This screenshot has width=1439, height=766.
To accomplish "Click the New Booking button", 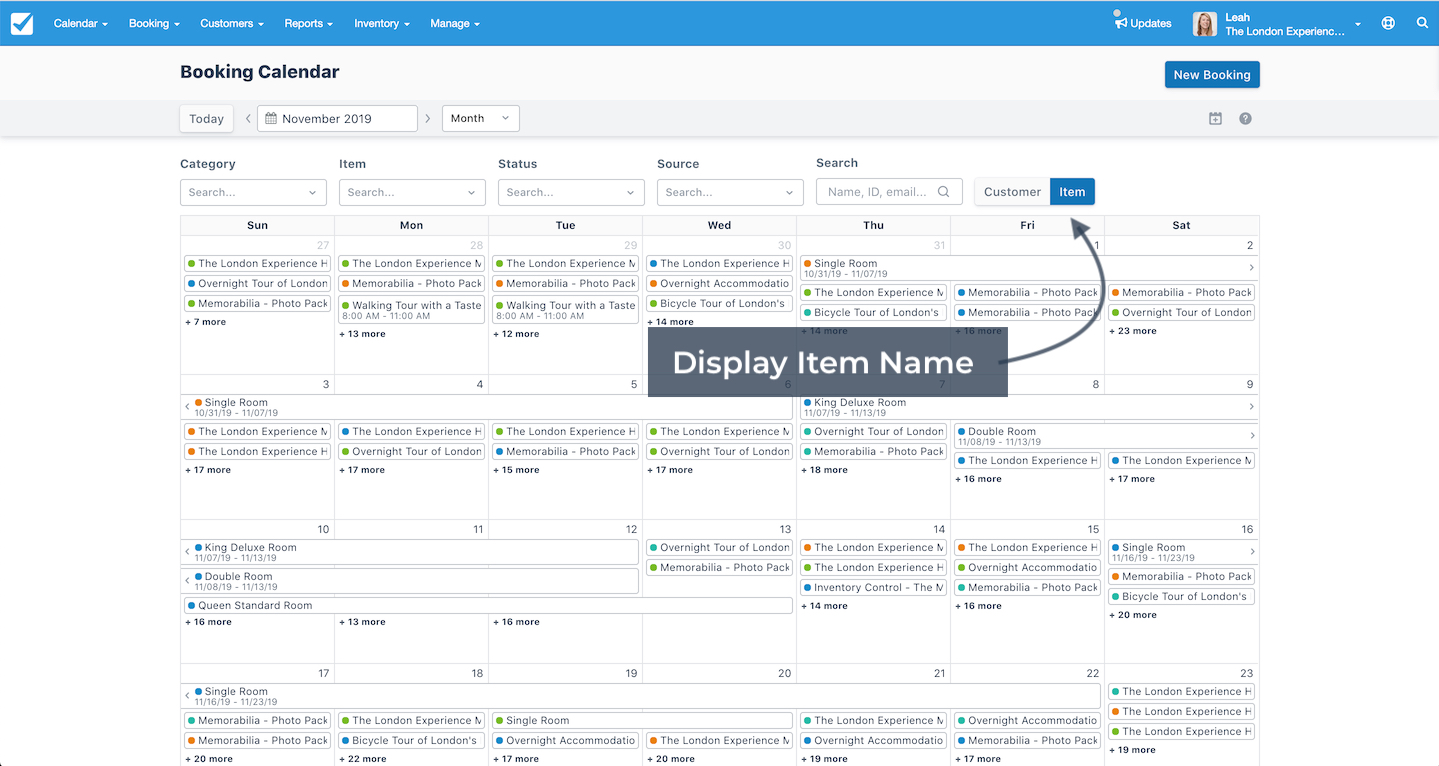I will (1212, 75).
